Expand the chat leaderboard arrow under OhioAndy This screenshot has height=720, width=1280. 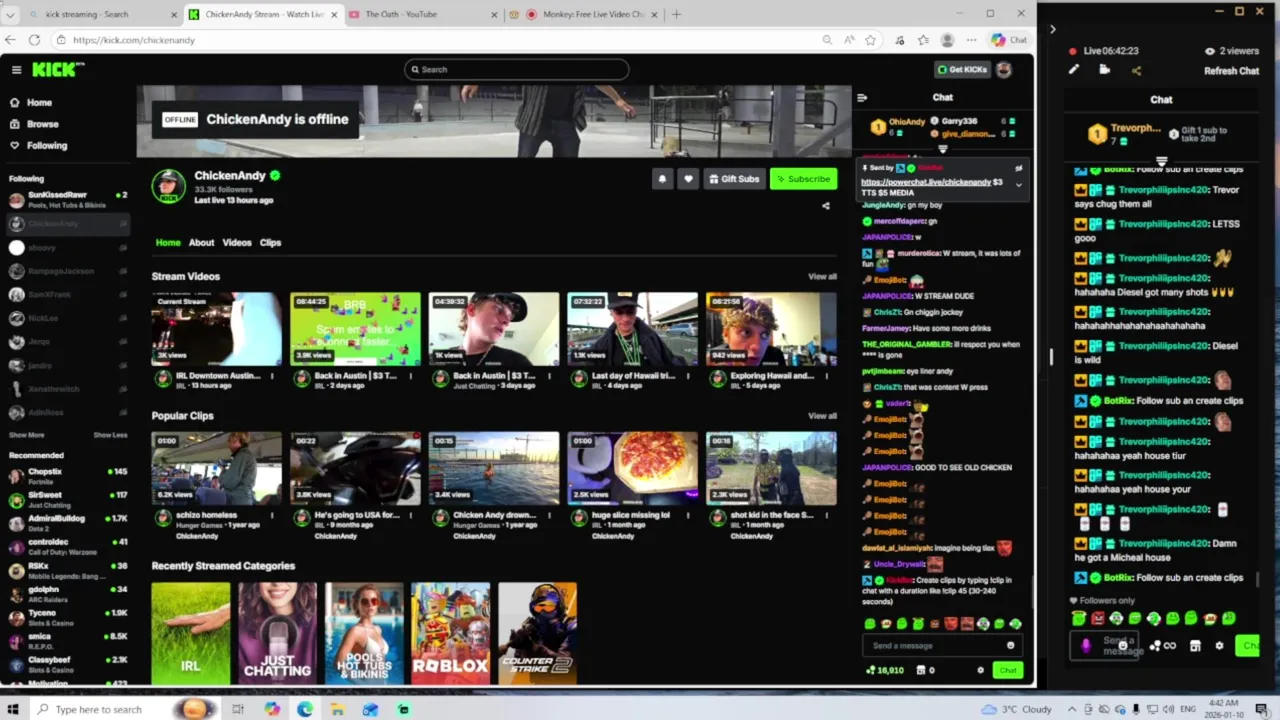[942, 149]
